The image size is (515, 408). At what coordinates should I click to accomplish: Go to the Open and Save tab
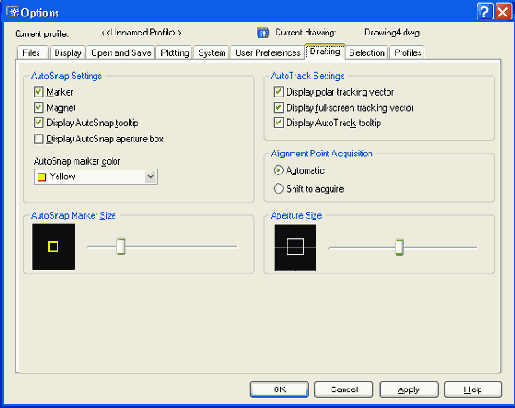pyautogui.click(x=121, y=53)
